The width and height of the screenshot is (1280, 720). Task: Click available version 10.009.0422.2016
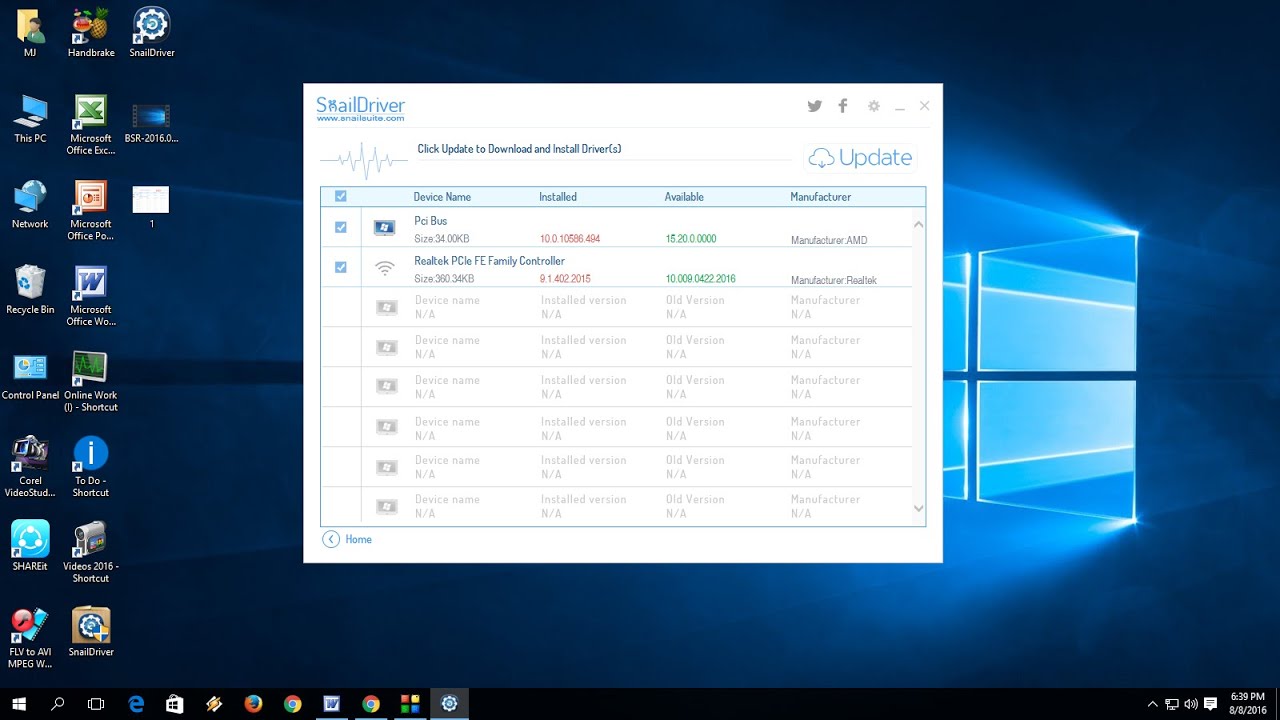[x=700, y=279]
